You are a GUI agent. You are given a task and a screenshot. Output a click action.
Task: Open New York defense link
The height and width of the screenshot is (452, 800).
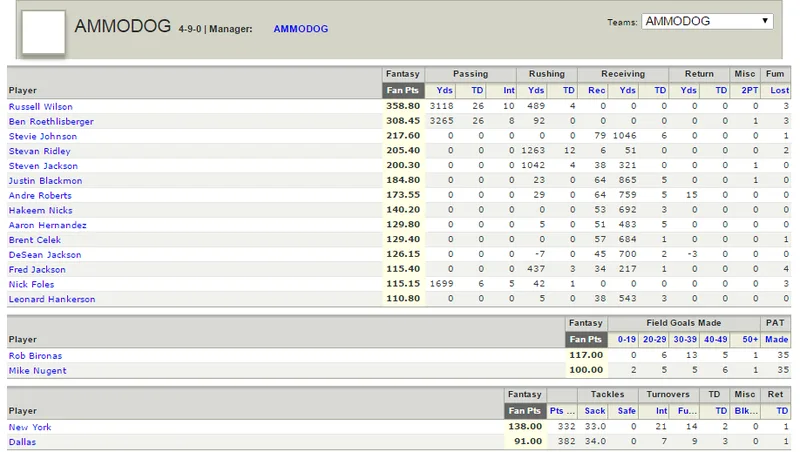[x=30, y=427]
